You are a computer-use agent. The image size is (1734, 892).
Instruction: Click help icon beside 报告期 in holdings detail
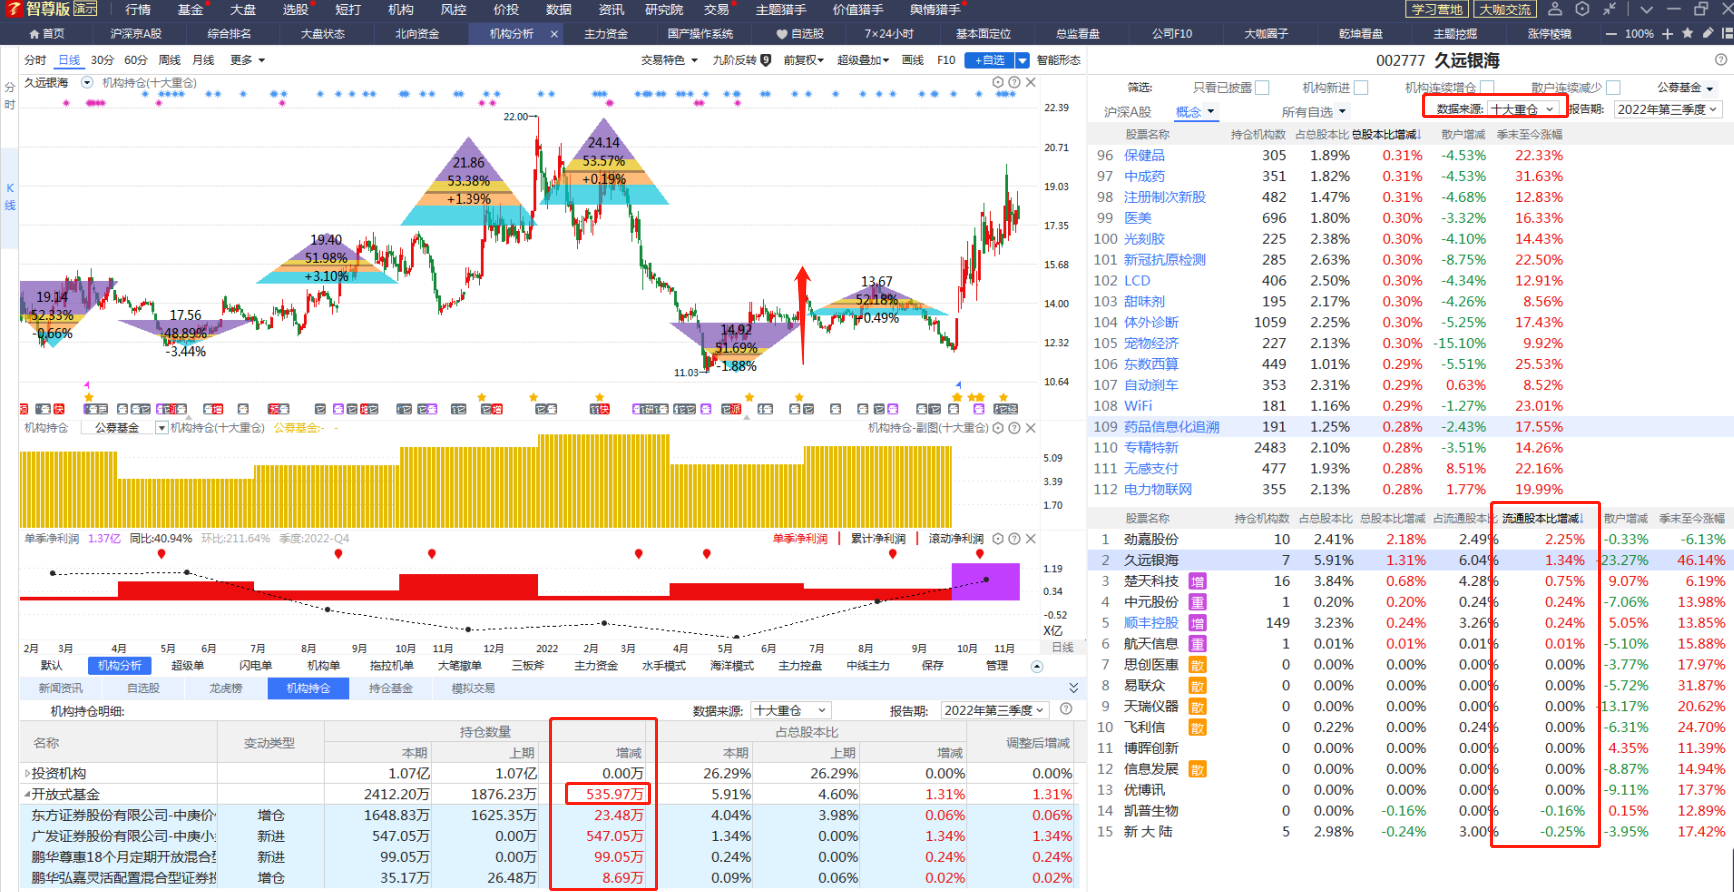pos(1066,709)
